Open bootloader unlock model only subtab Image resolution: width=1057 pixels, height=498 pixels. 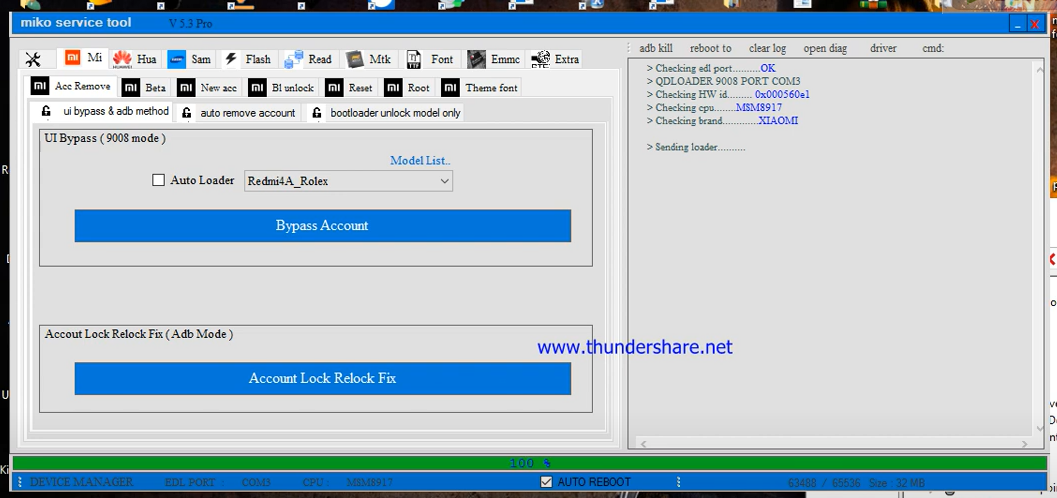click(386, 113)
